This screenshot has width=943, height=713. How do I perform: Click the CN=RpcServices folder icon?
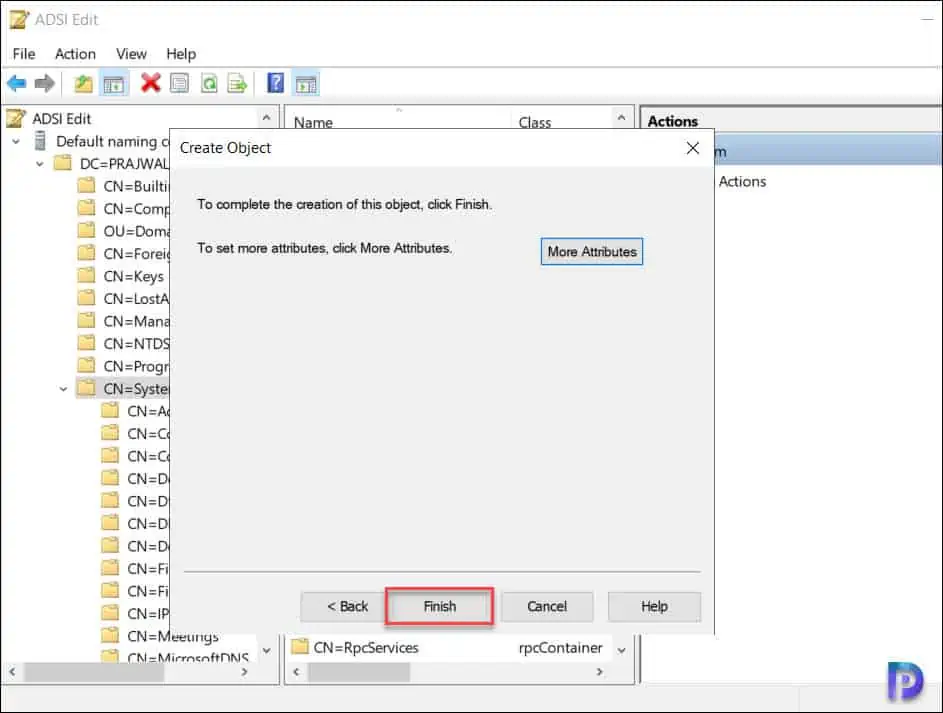[299, 647]
